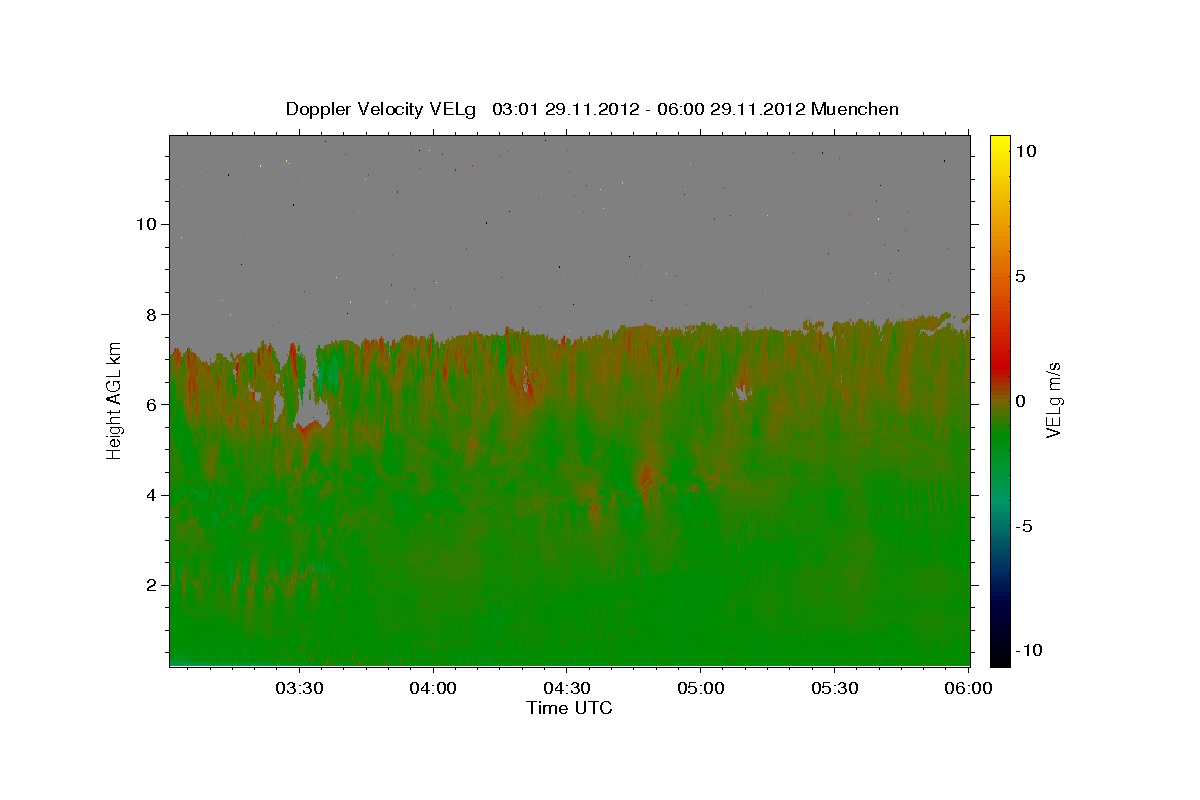Click the 'Time UTC' axis title
The width and height of the screenshot is (1200, 800).
click(569, 708)
